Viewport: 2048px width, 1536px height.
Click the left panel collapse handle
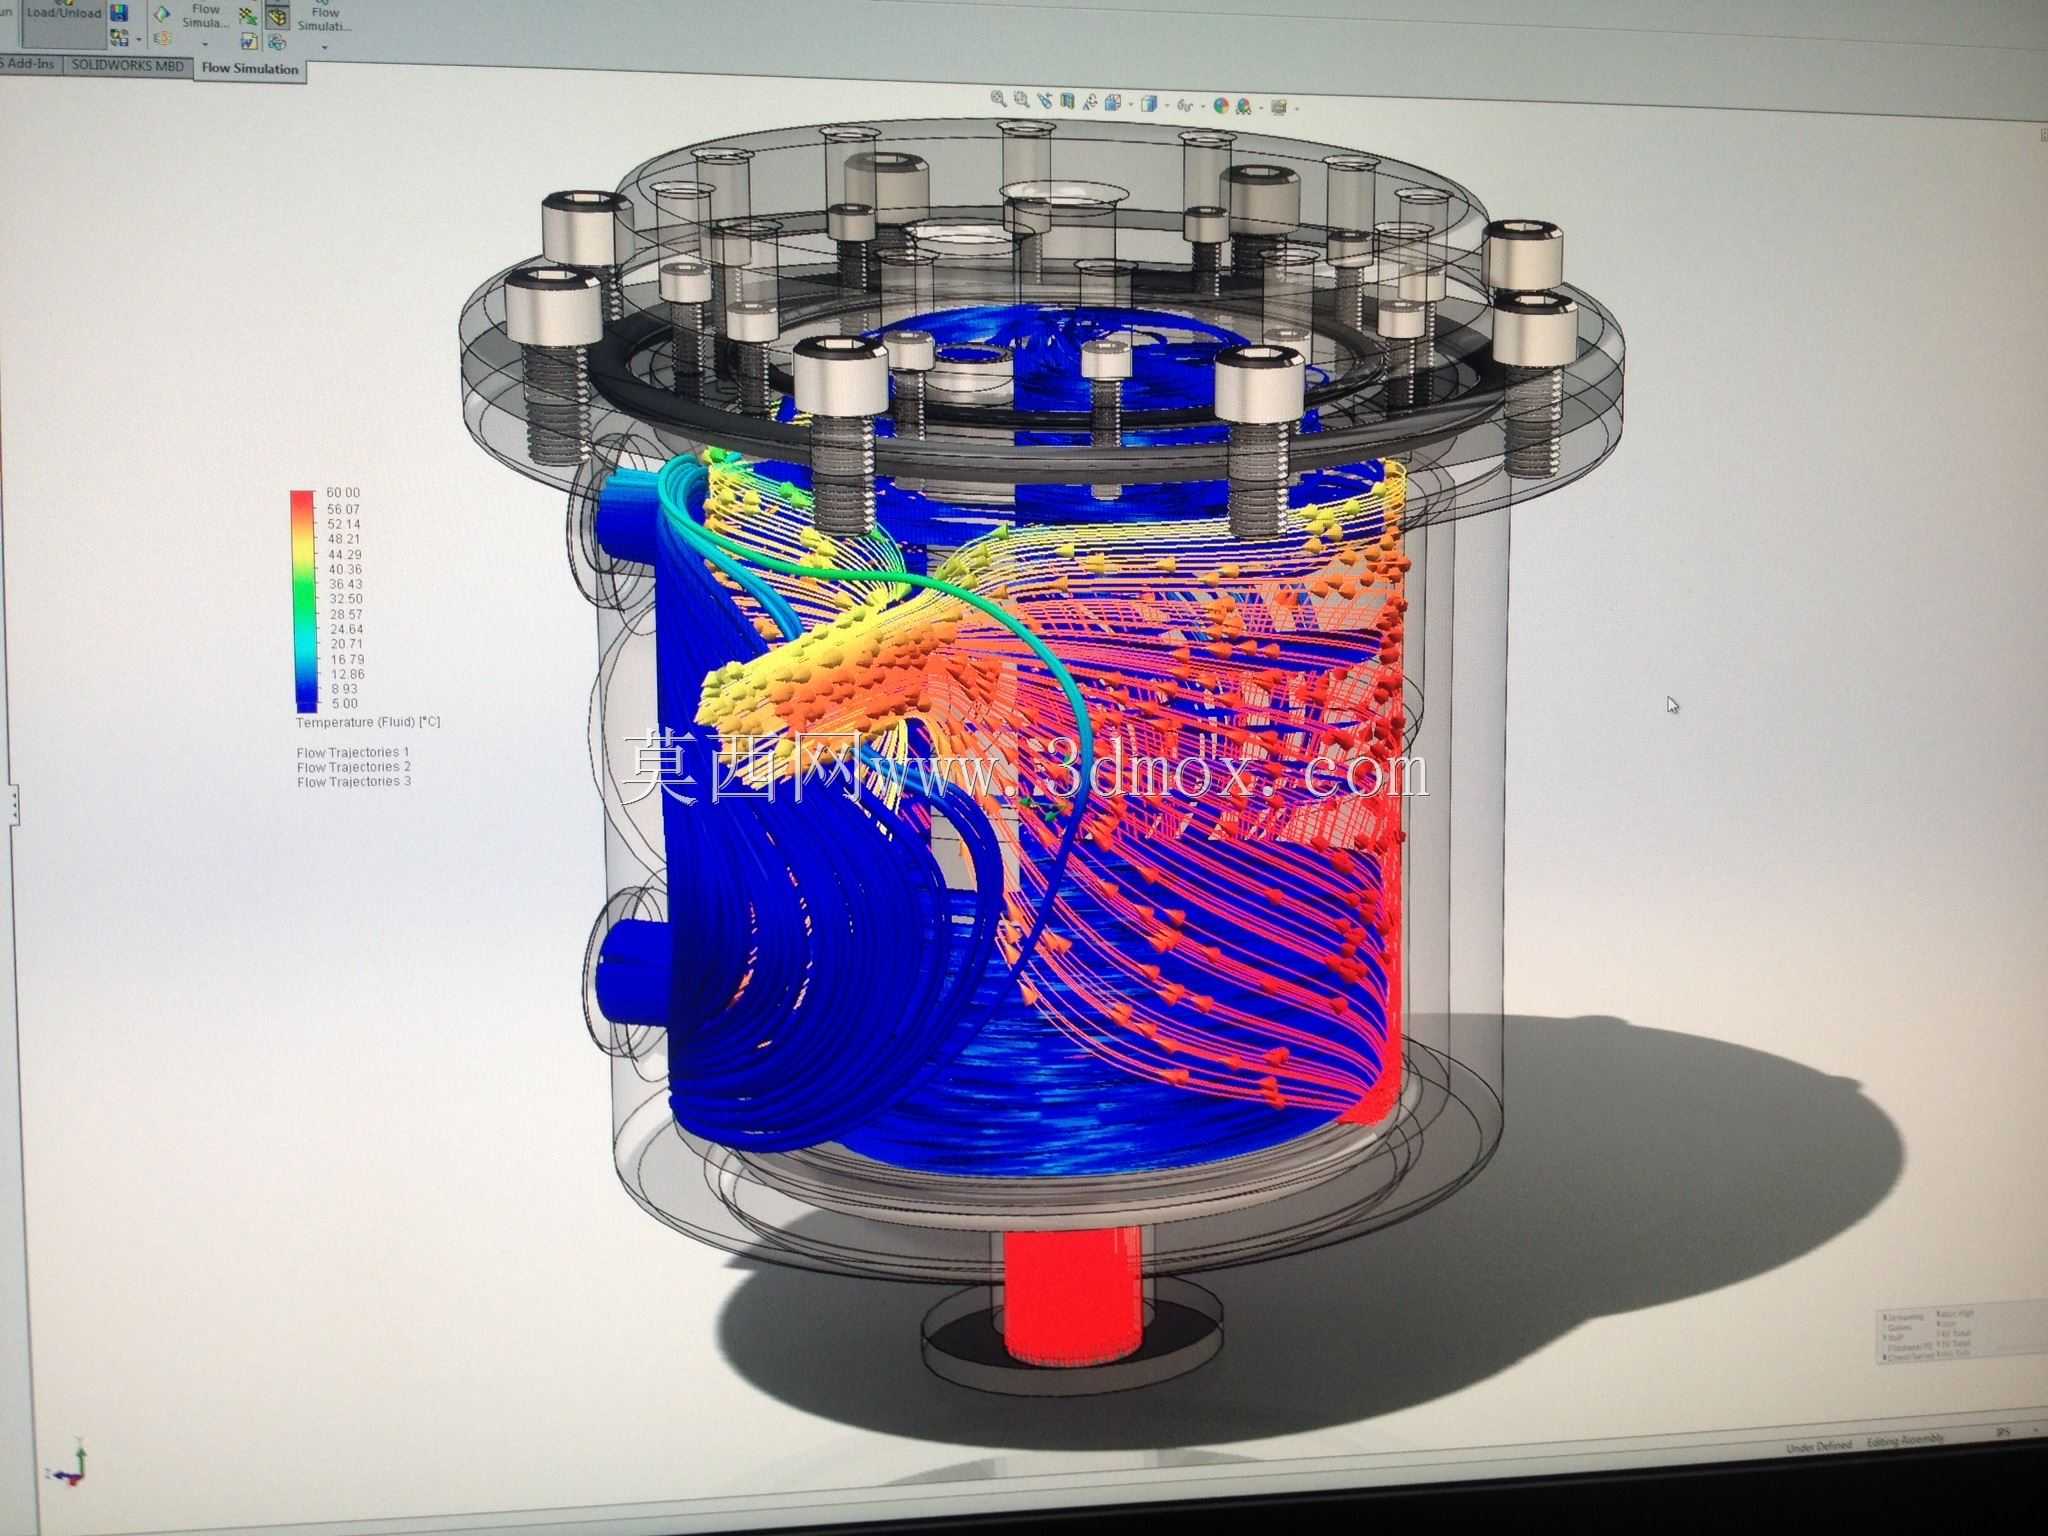point(14,805)
